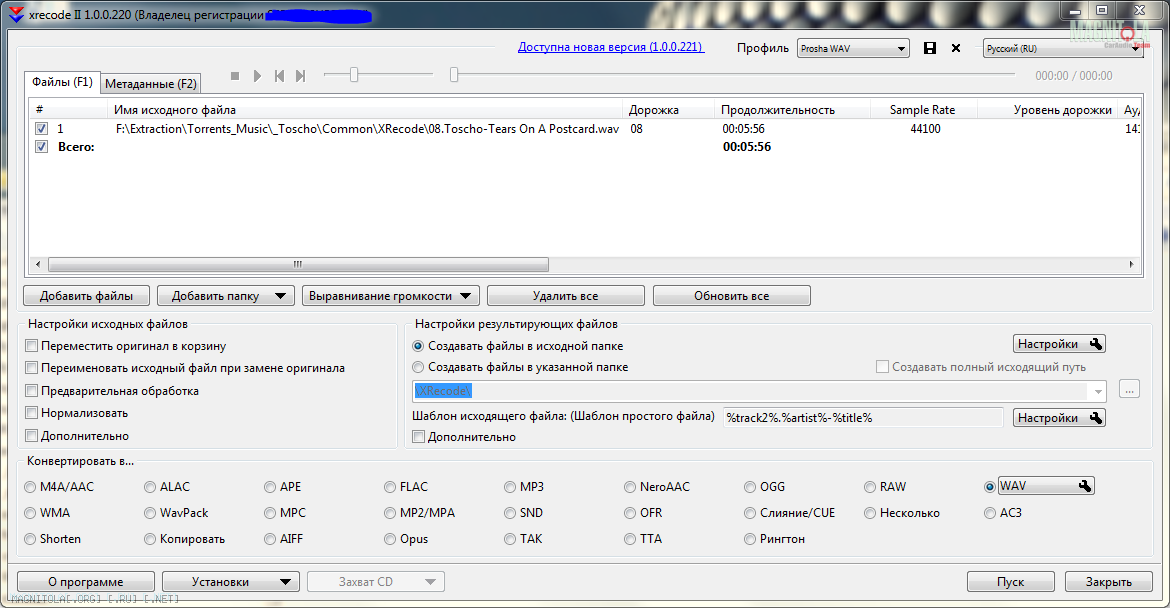This screenshot has width=1170, height=608.
Task: Choose Создавать файлы в указанной папке
Action: 419,367
